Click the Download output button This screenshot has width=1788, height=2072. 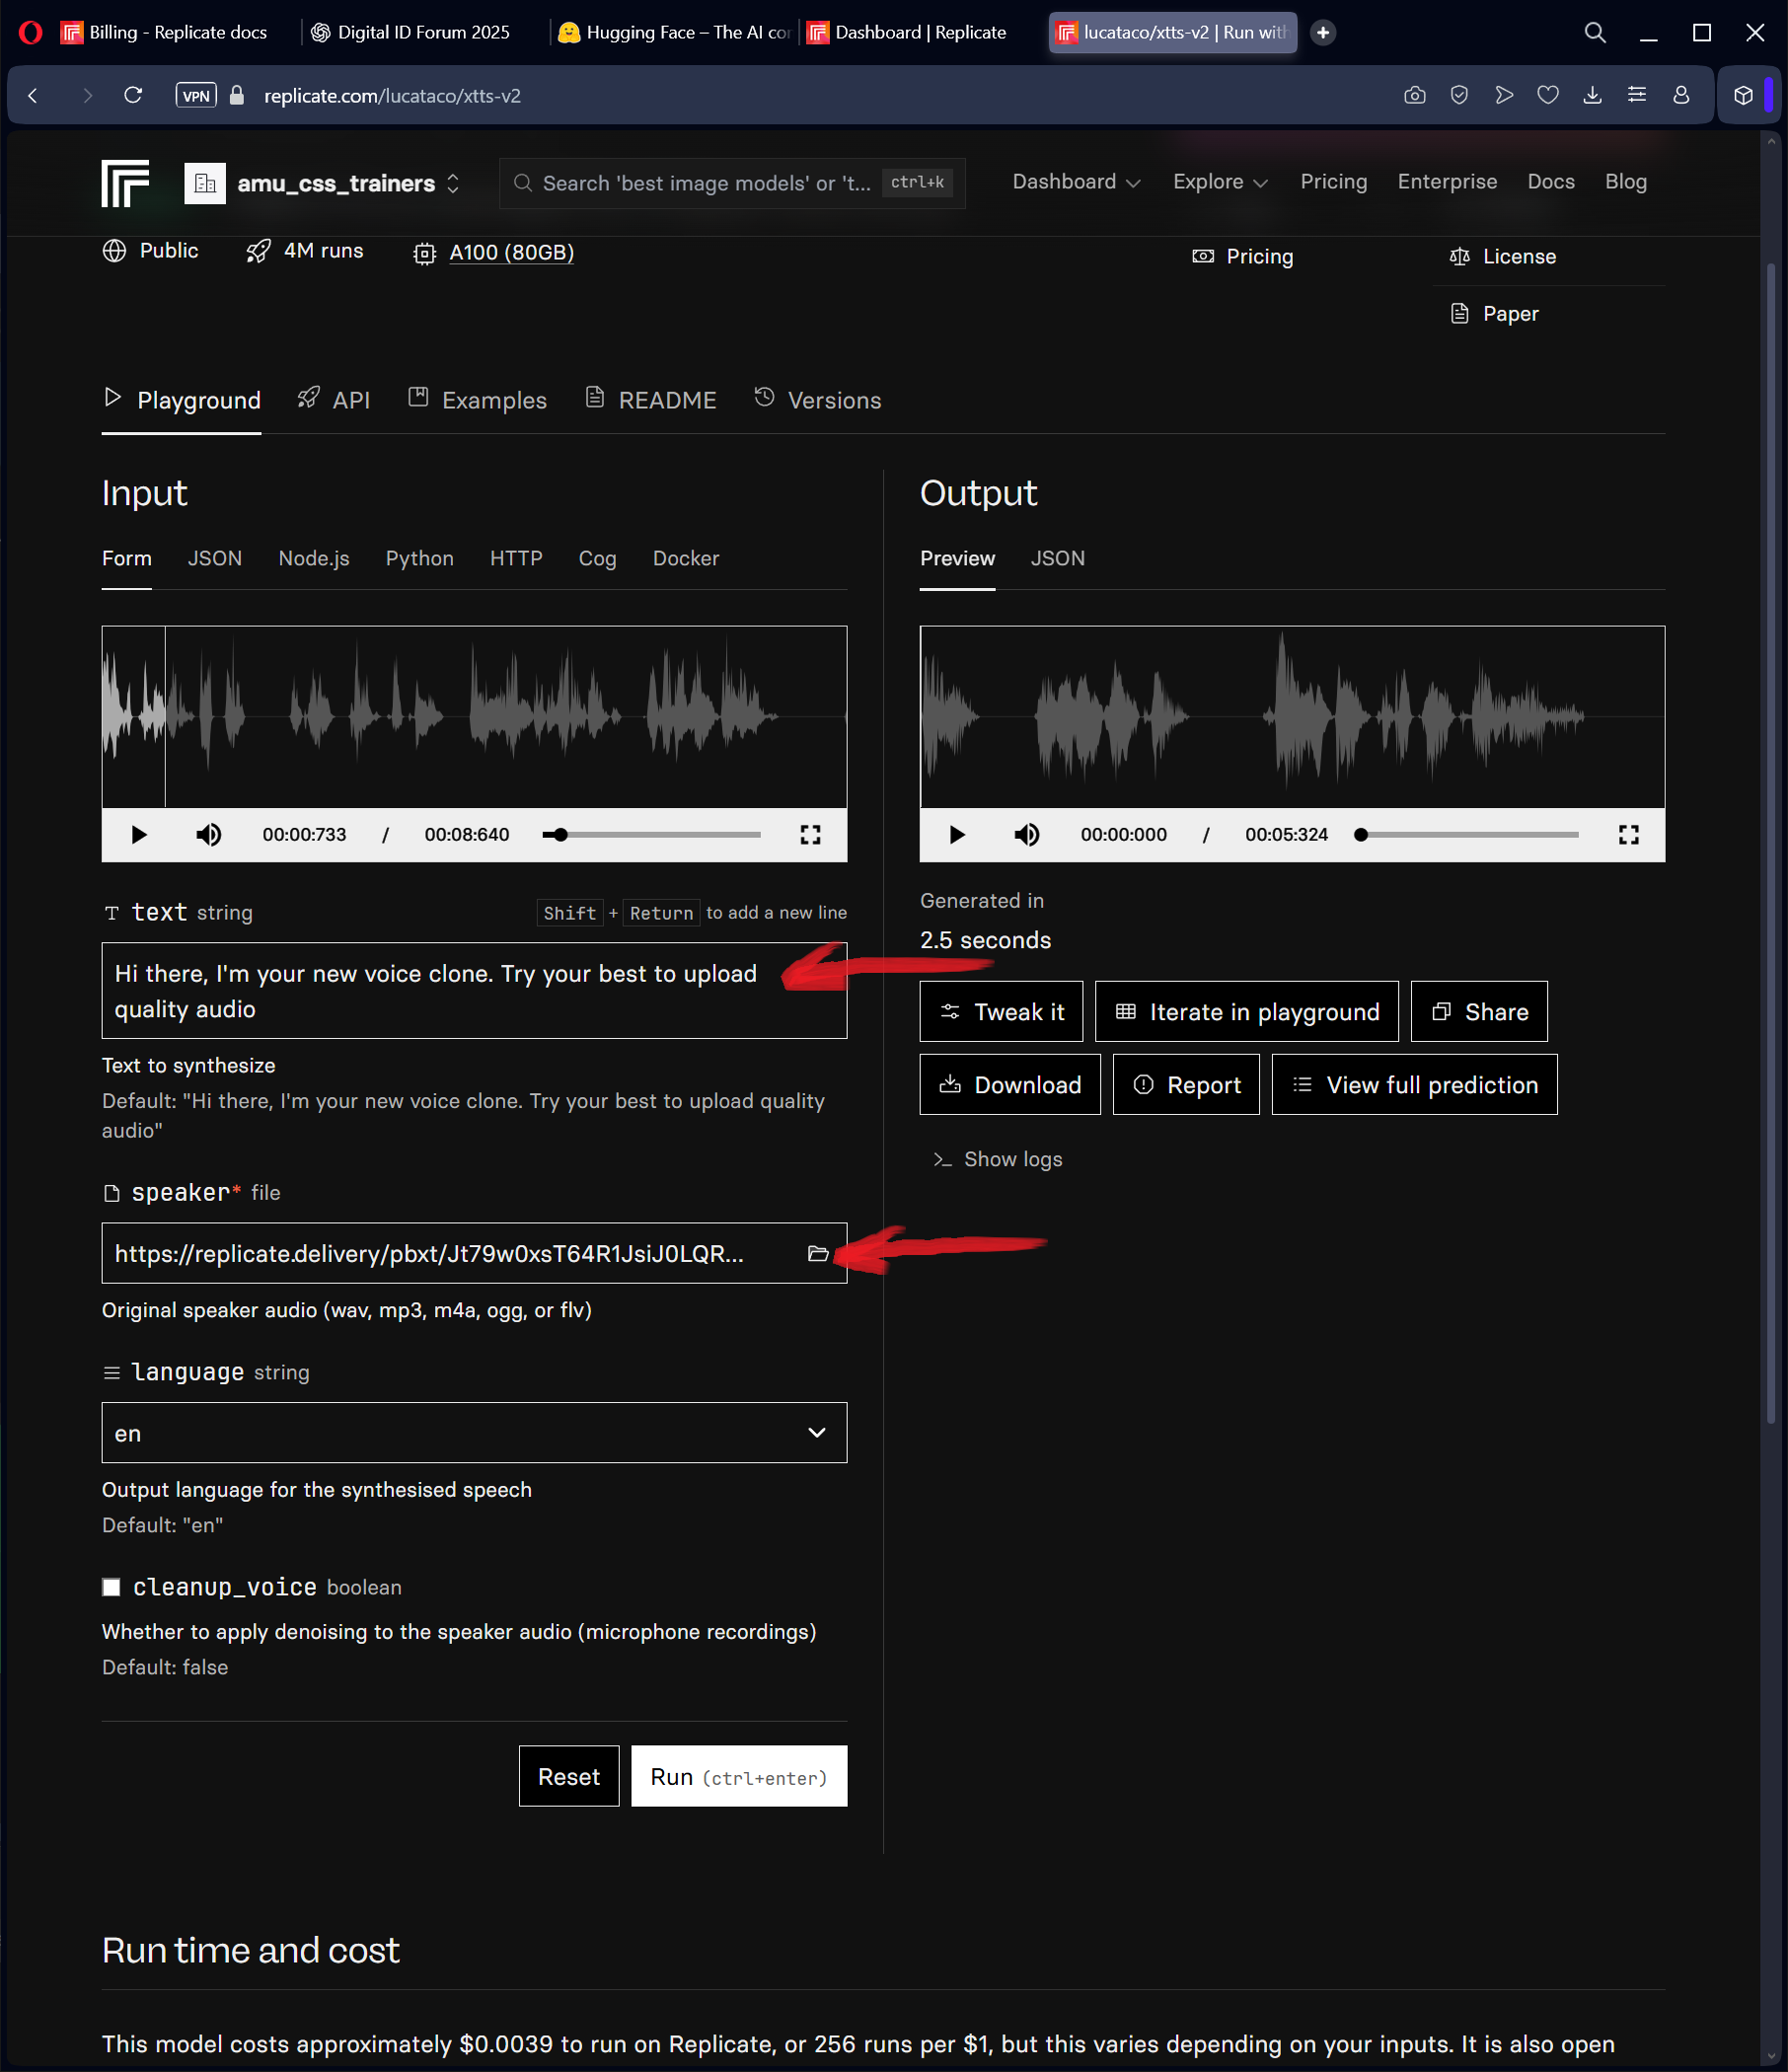pos(1009,1084)
